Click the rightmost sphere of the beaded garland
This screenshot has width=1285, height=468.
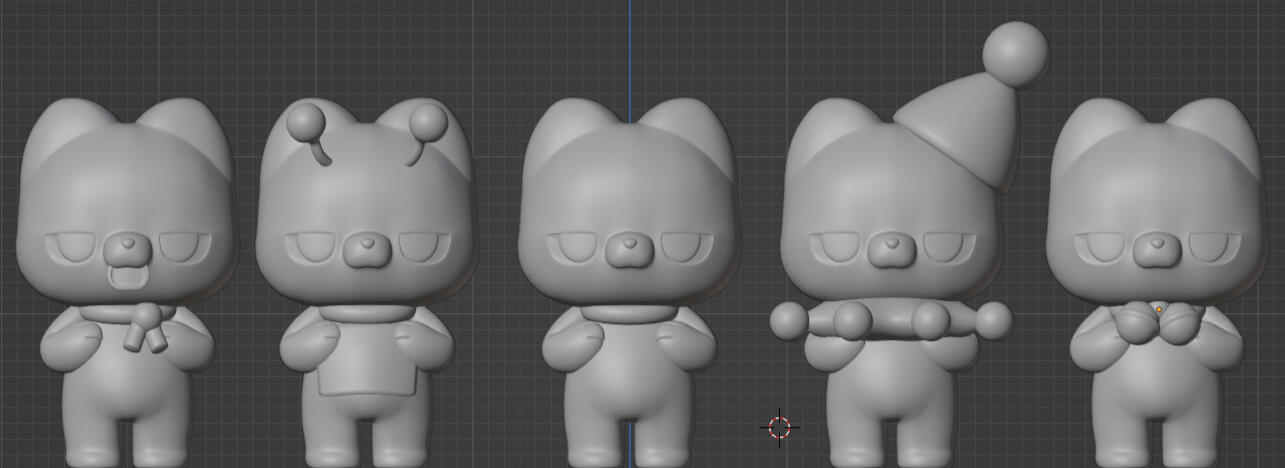click(x=993, y=320)
